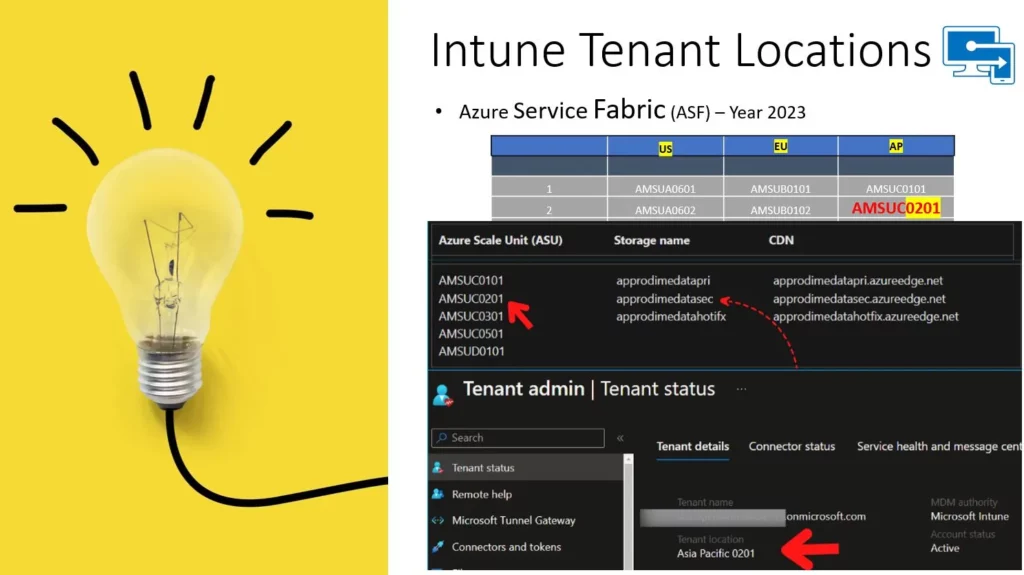Viewport: 1024px width, 575px height.
Task: Click the AMSUA0601 table cell
Action: [x=665, y=189]
